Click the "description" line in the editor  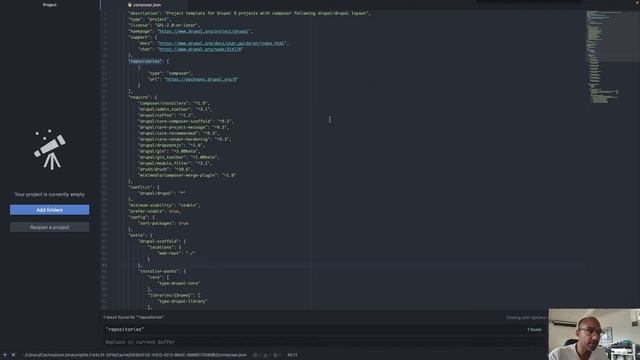point(249,13)
